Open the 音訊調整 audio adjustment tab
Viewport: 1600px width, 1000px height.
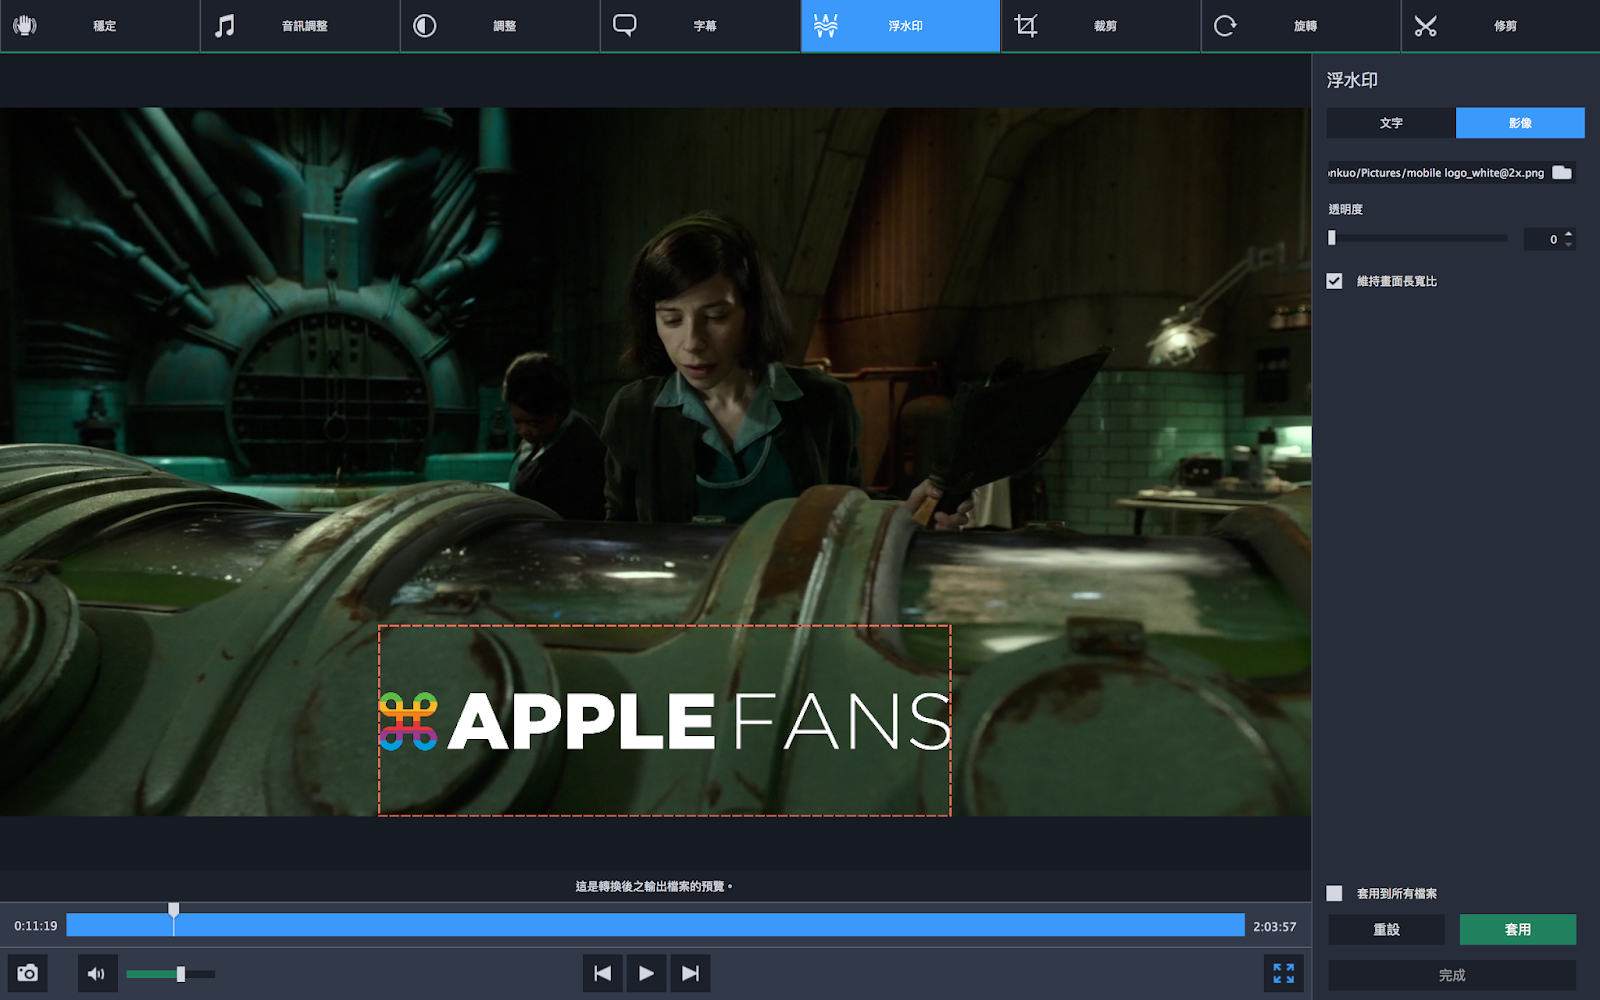click(x=300, y=26)
